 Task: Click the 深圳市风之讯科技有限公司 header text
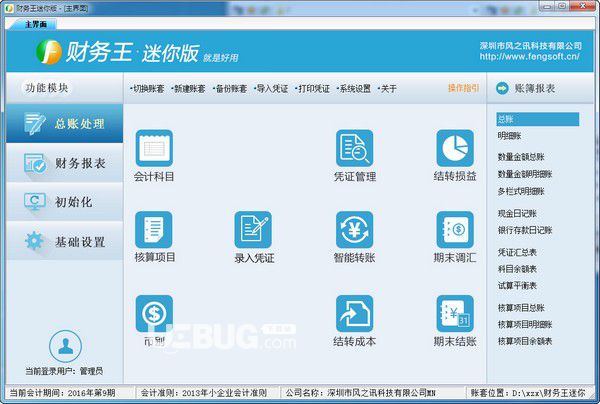(530, 46)
